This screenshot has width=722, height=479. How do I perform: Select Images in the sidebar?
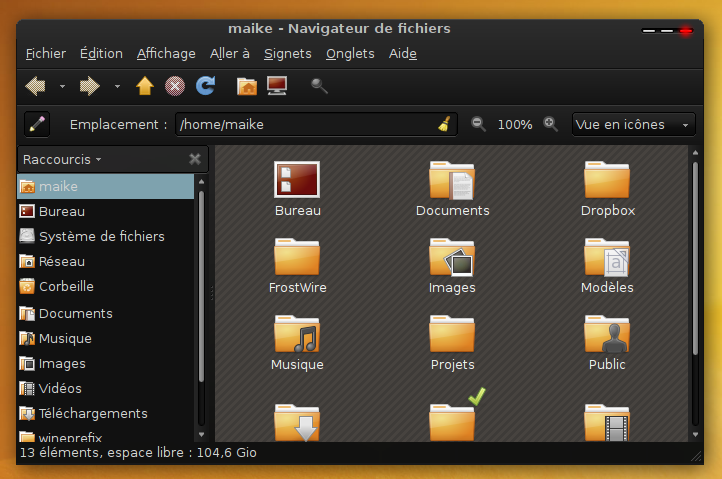tap(105, 363)
